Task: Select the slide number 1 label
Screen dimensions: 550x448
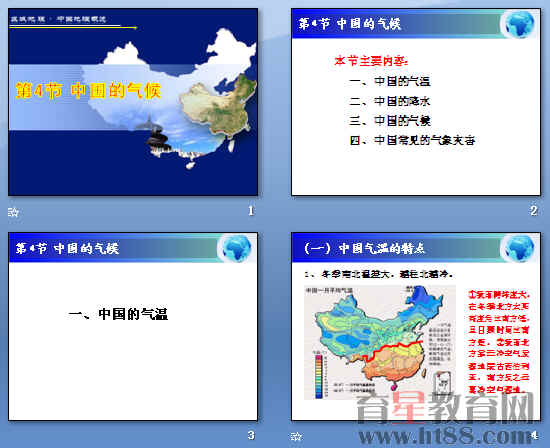Action: (x=251, y=211)
